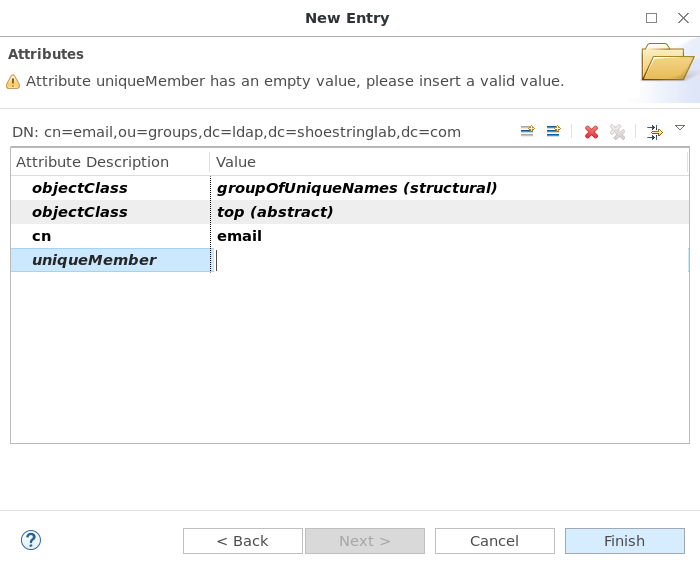Open the help question mark icon
The image size is (700, 571).
pos(31,540)
